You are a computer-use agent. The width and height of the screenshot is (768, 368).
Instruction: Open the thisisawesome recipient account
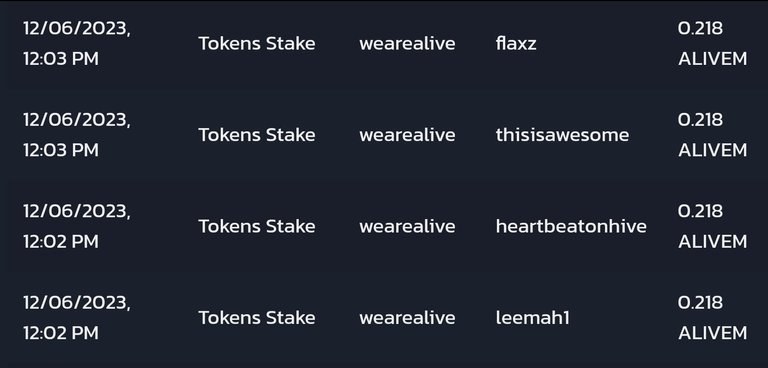(562, 135)
